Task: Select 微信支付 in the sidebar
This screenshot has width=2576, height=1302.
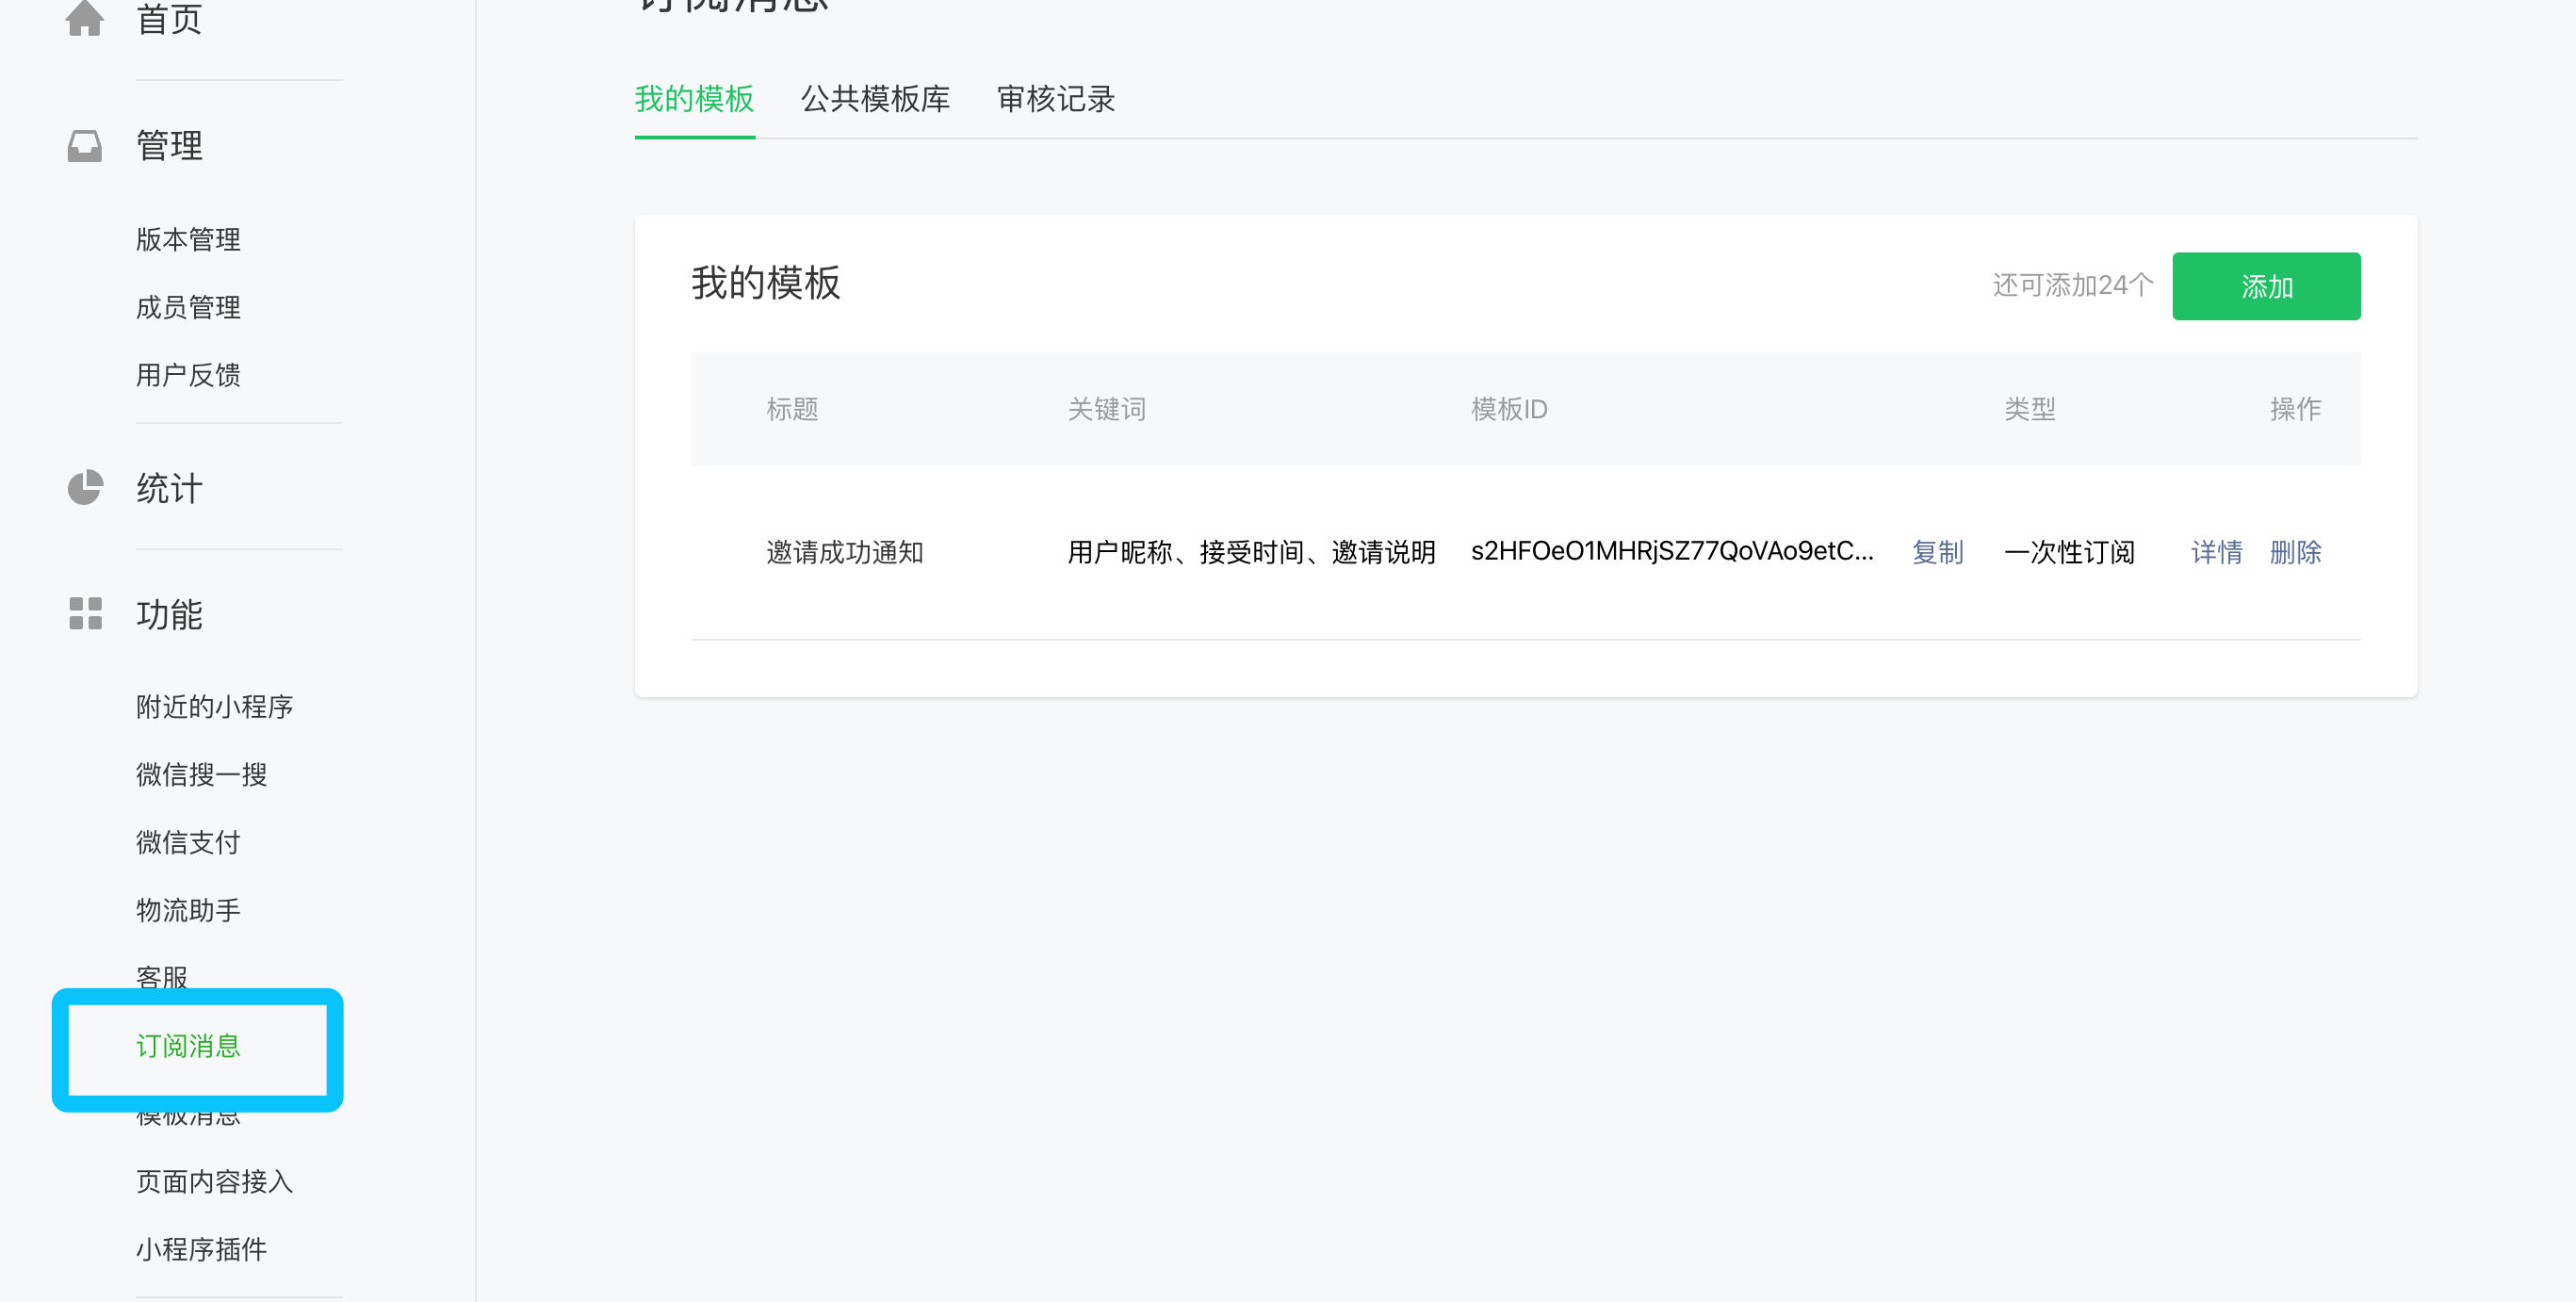Action: [188, 843]
